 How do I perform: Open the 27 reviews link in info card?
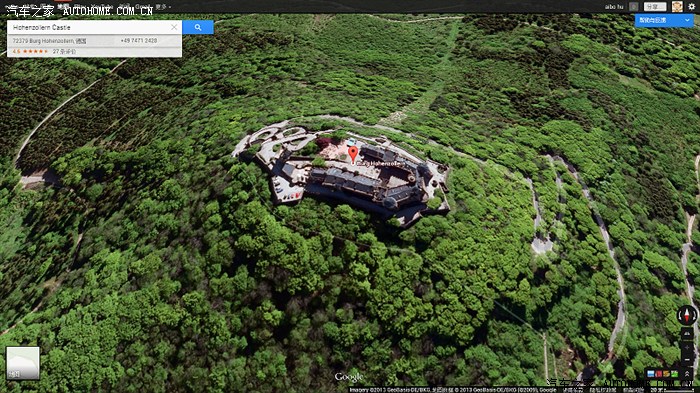pos(64,51)
